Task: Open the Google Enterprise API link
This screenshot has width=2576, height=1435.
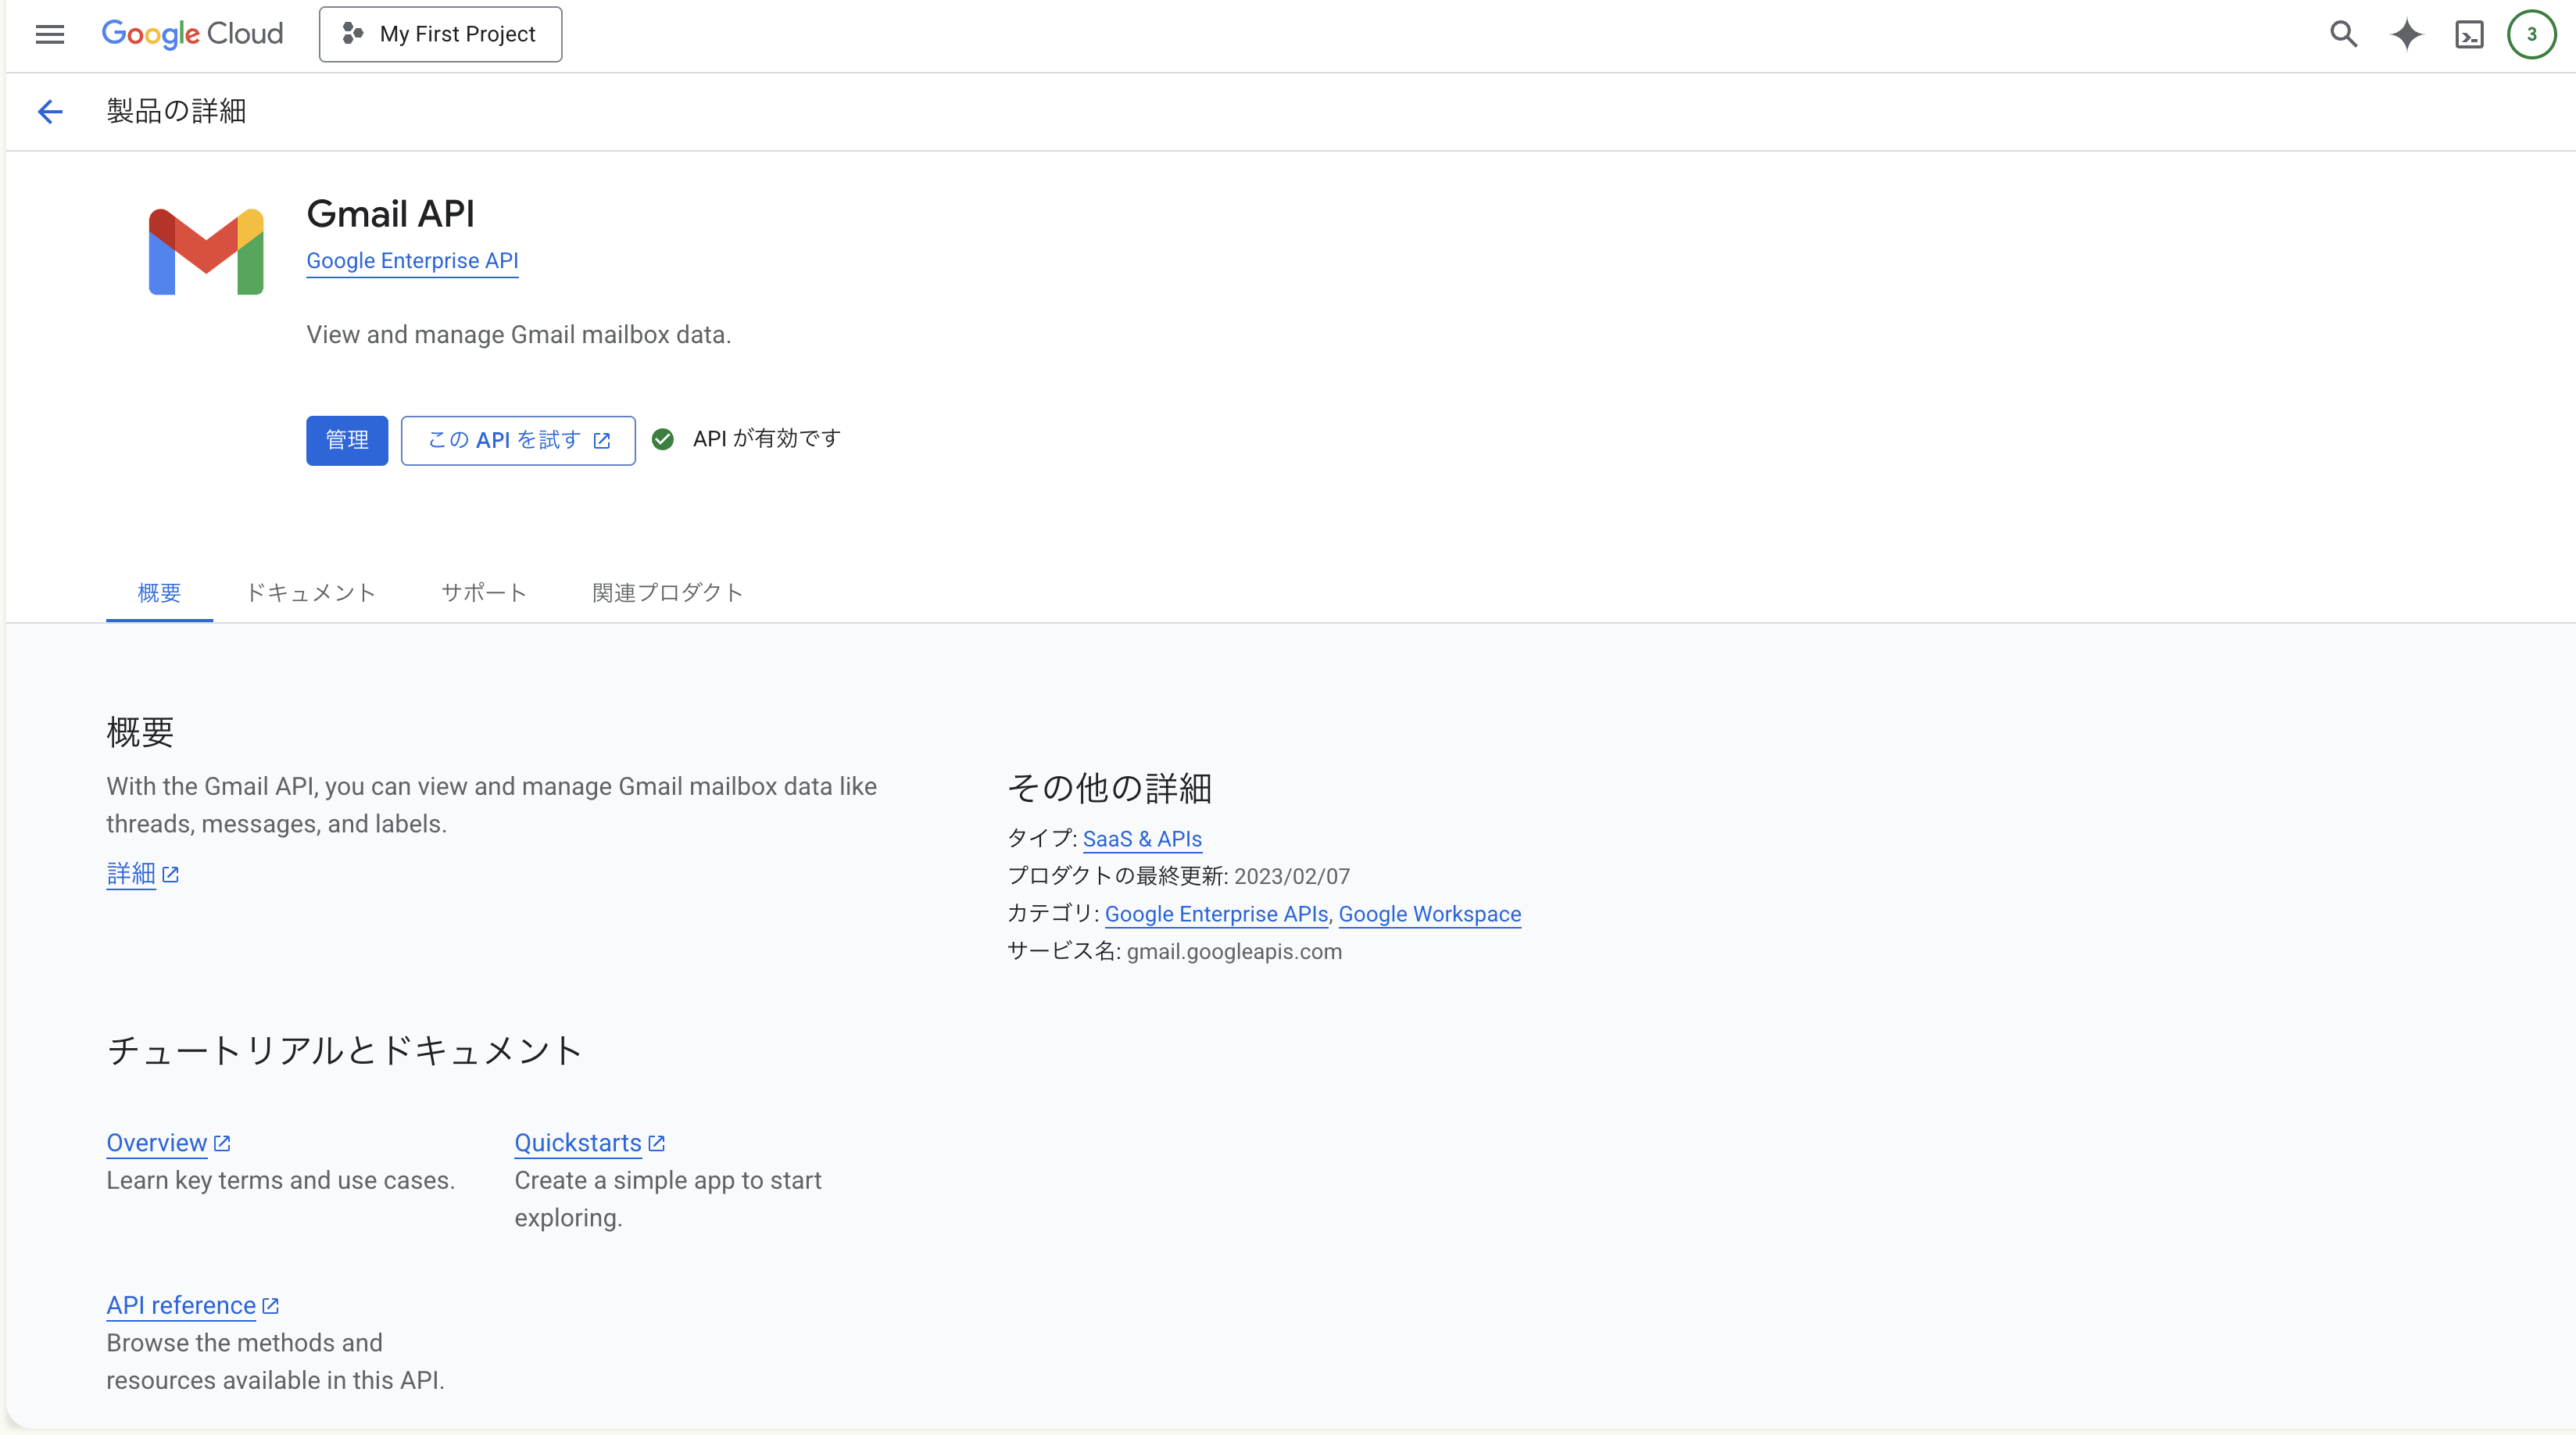Action: click(412, 261)
